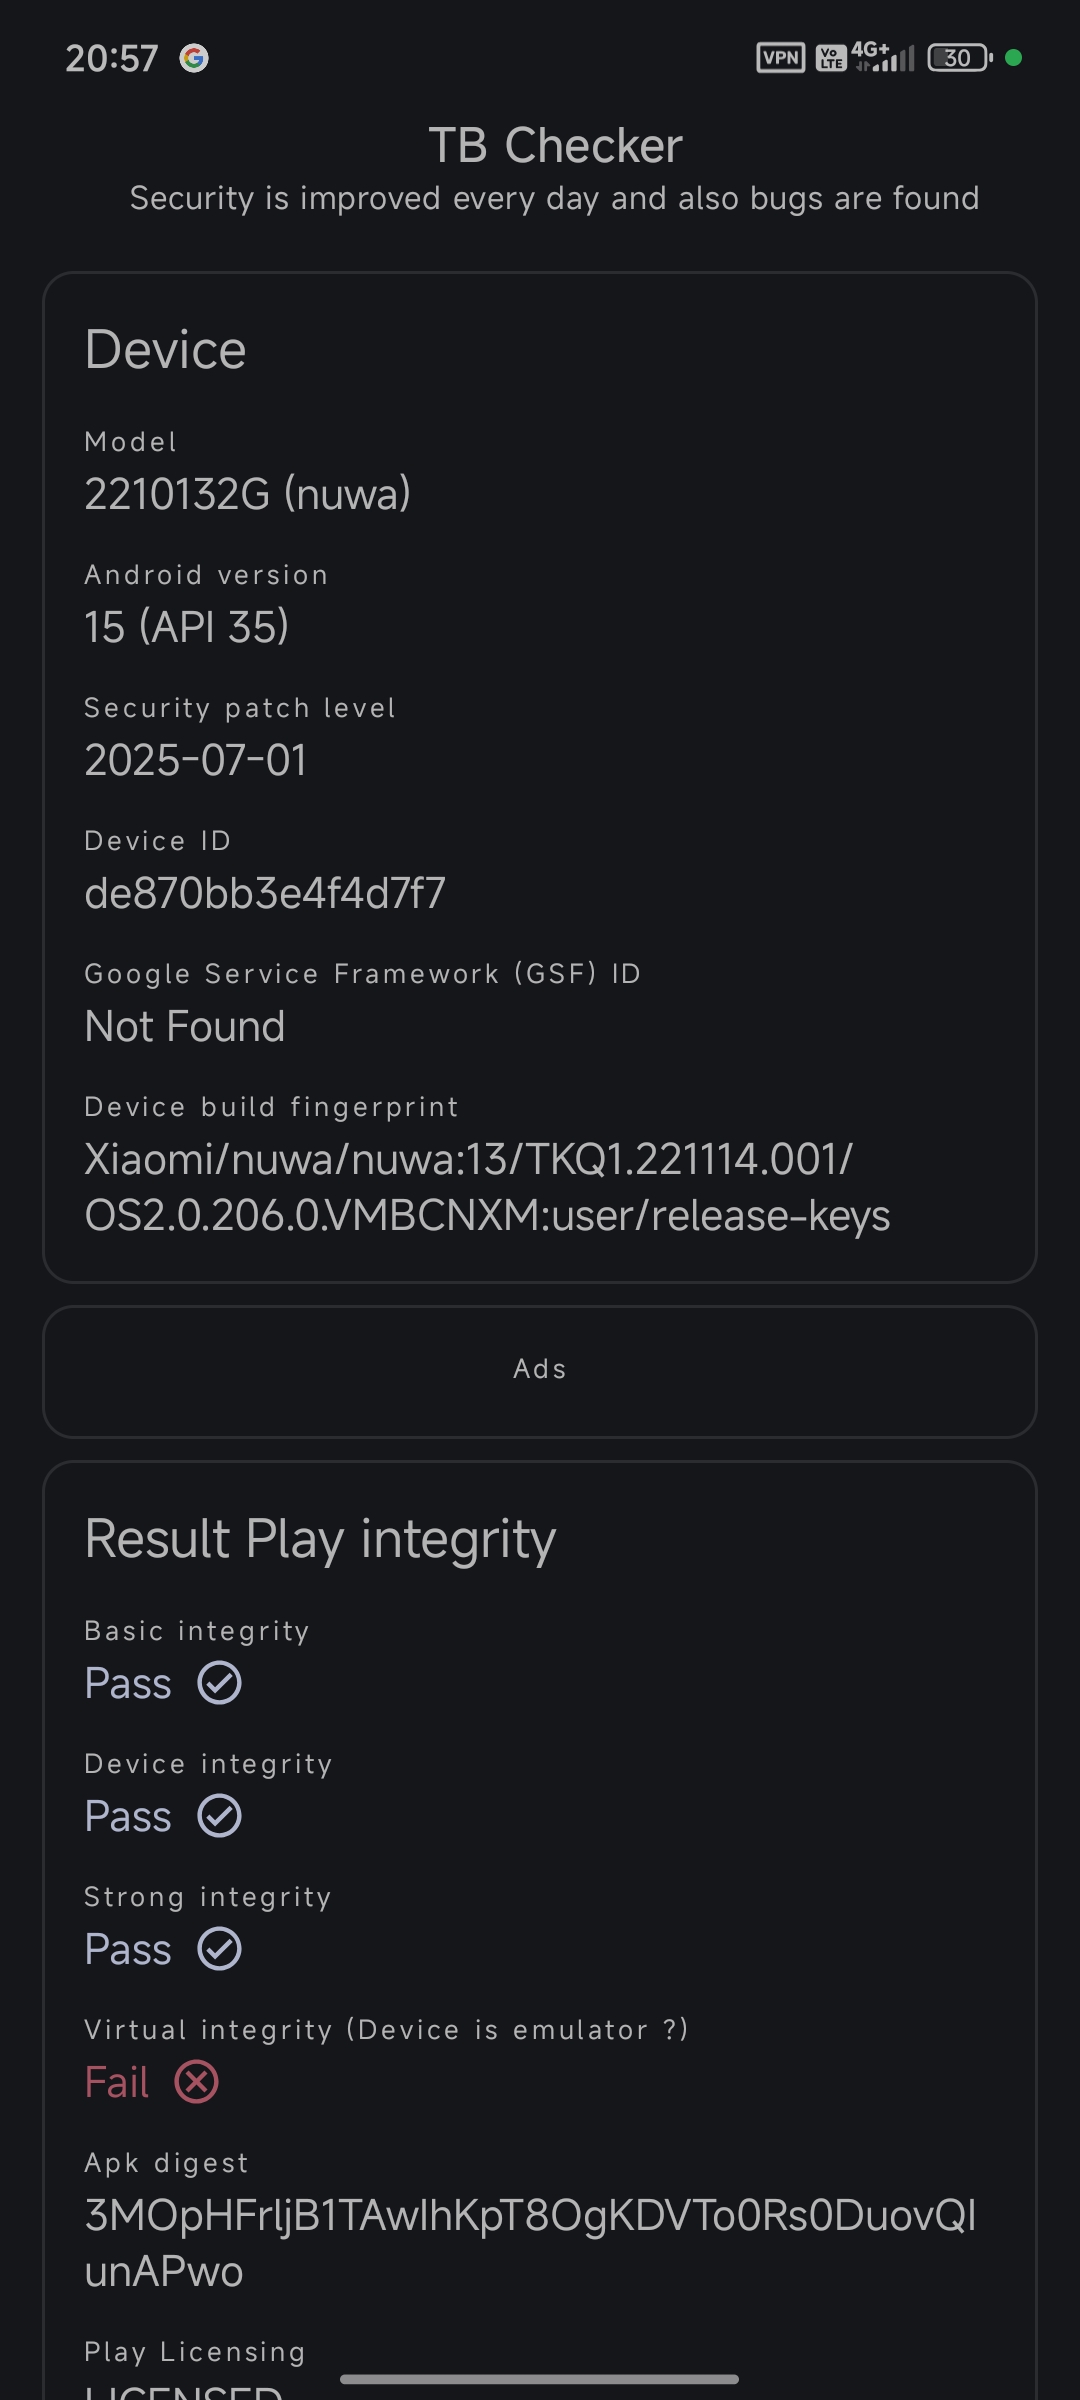
Task: Tap the green privacy indicator dot
Action: (x=1013, y=58)
